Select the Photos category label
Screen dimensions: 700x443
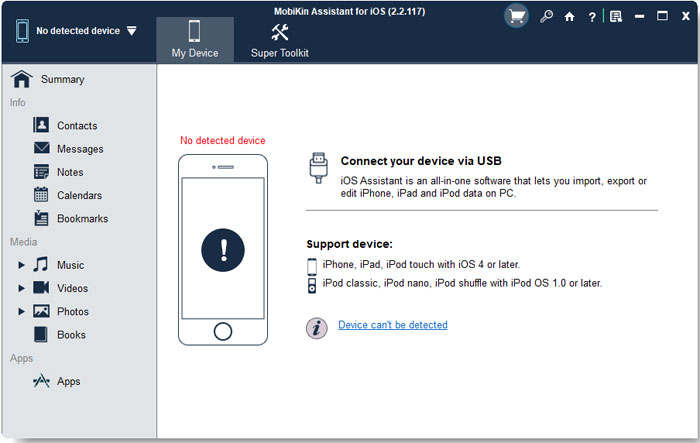click(73, 312)
